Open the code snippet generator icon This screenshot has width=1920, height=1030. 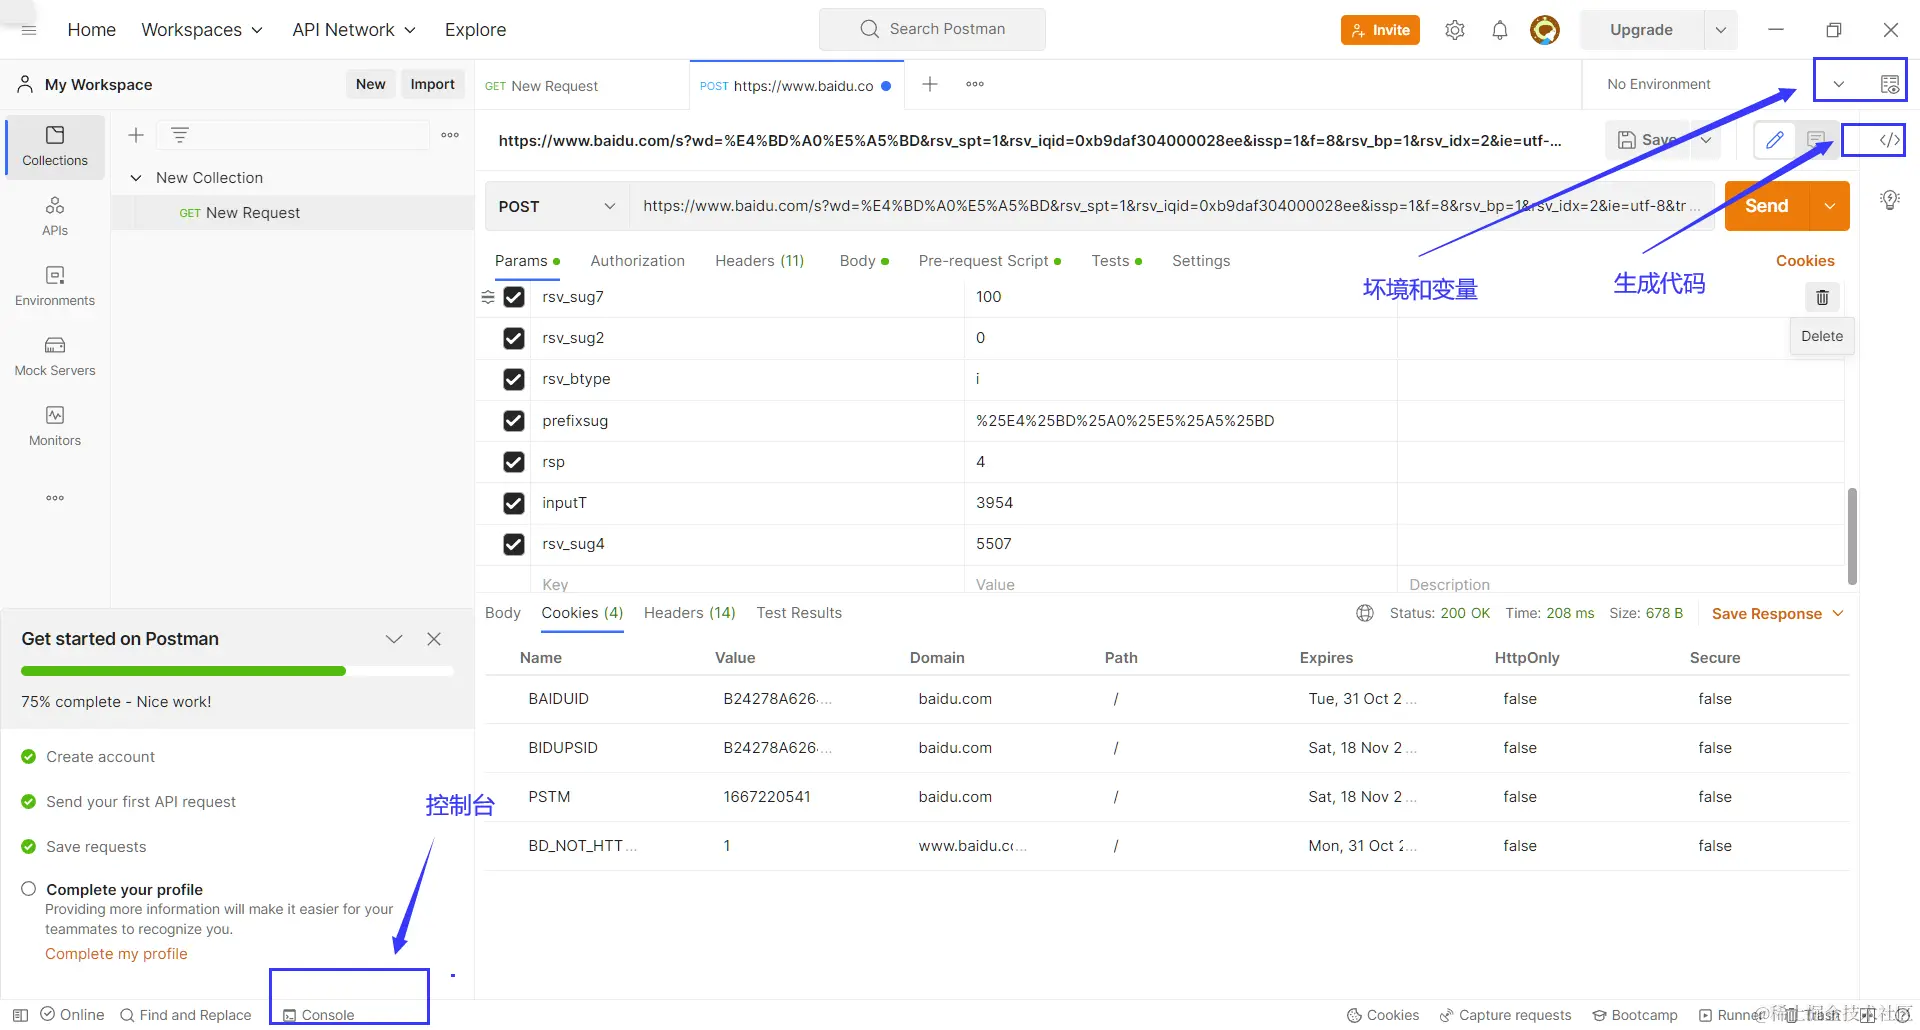tap(1889, 139)
